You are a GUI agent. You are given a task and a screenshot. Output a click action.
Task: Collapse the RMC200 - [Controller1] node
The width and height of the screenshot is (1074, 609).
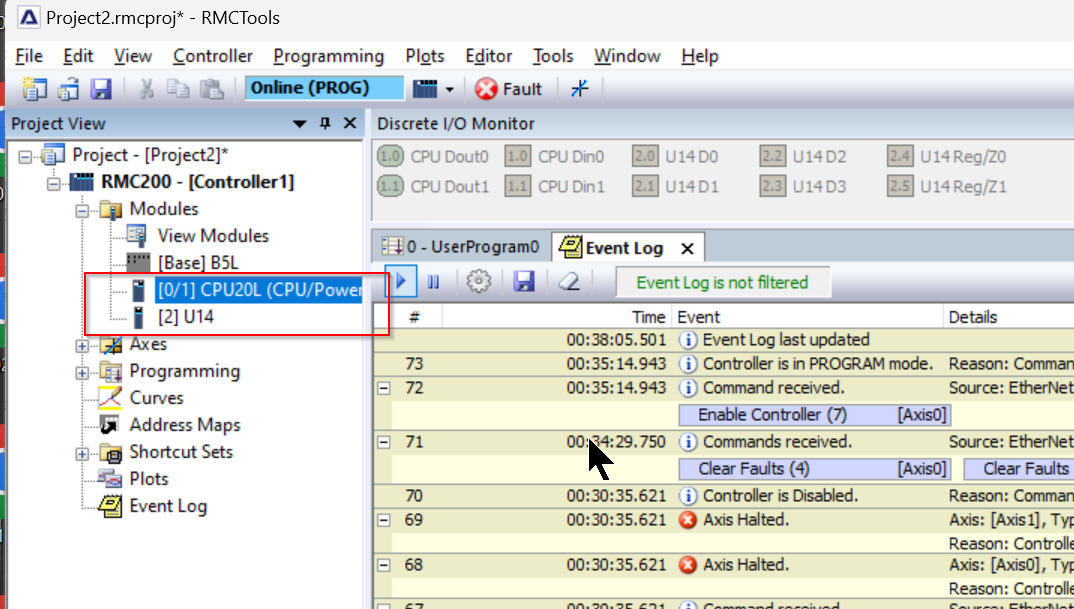click(53, 183)
